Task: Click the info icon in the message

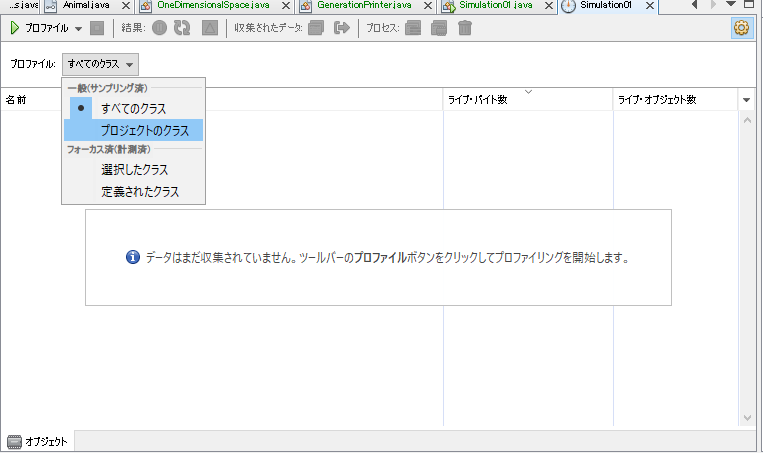Action: coord(133,257)
